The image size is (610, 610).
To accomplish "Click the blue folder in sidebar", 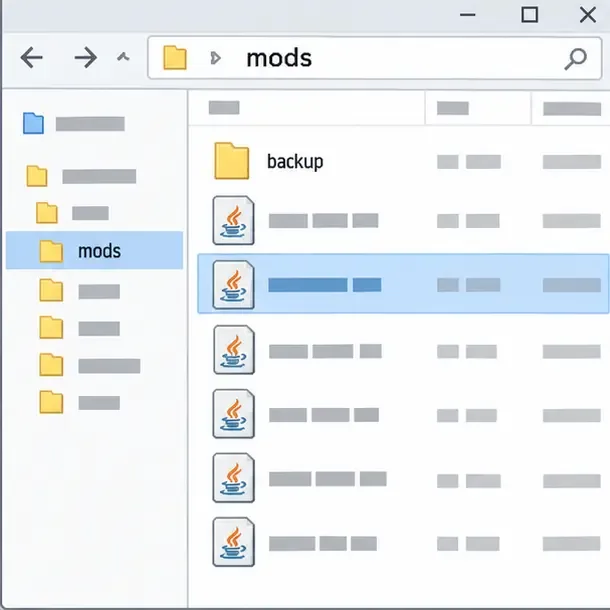I will (x=33, y=123).
